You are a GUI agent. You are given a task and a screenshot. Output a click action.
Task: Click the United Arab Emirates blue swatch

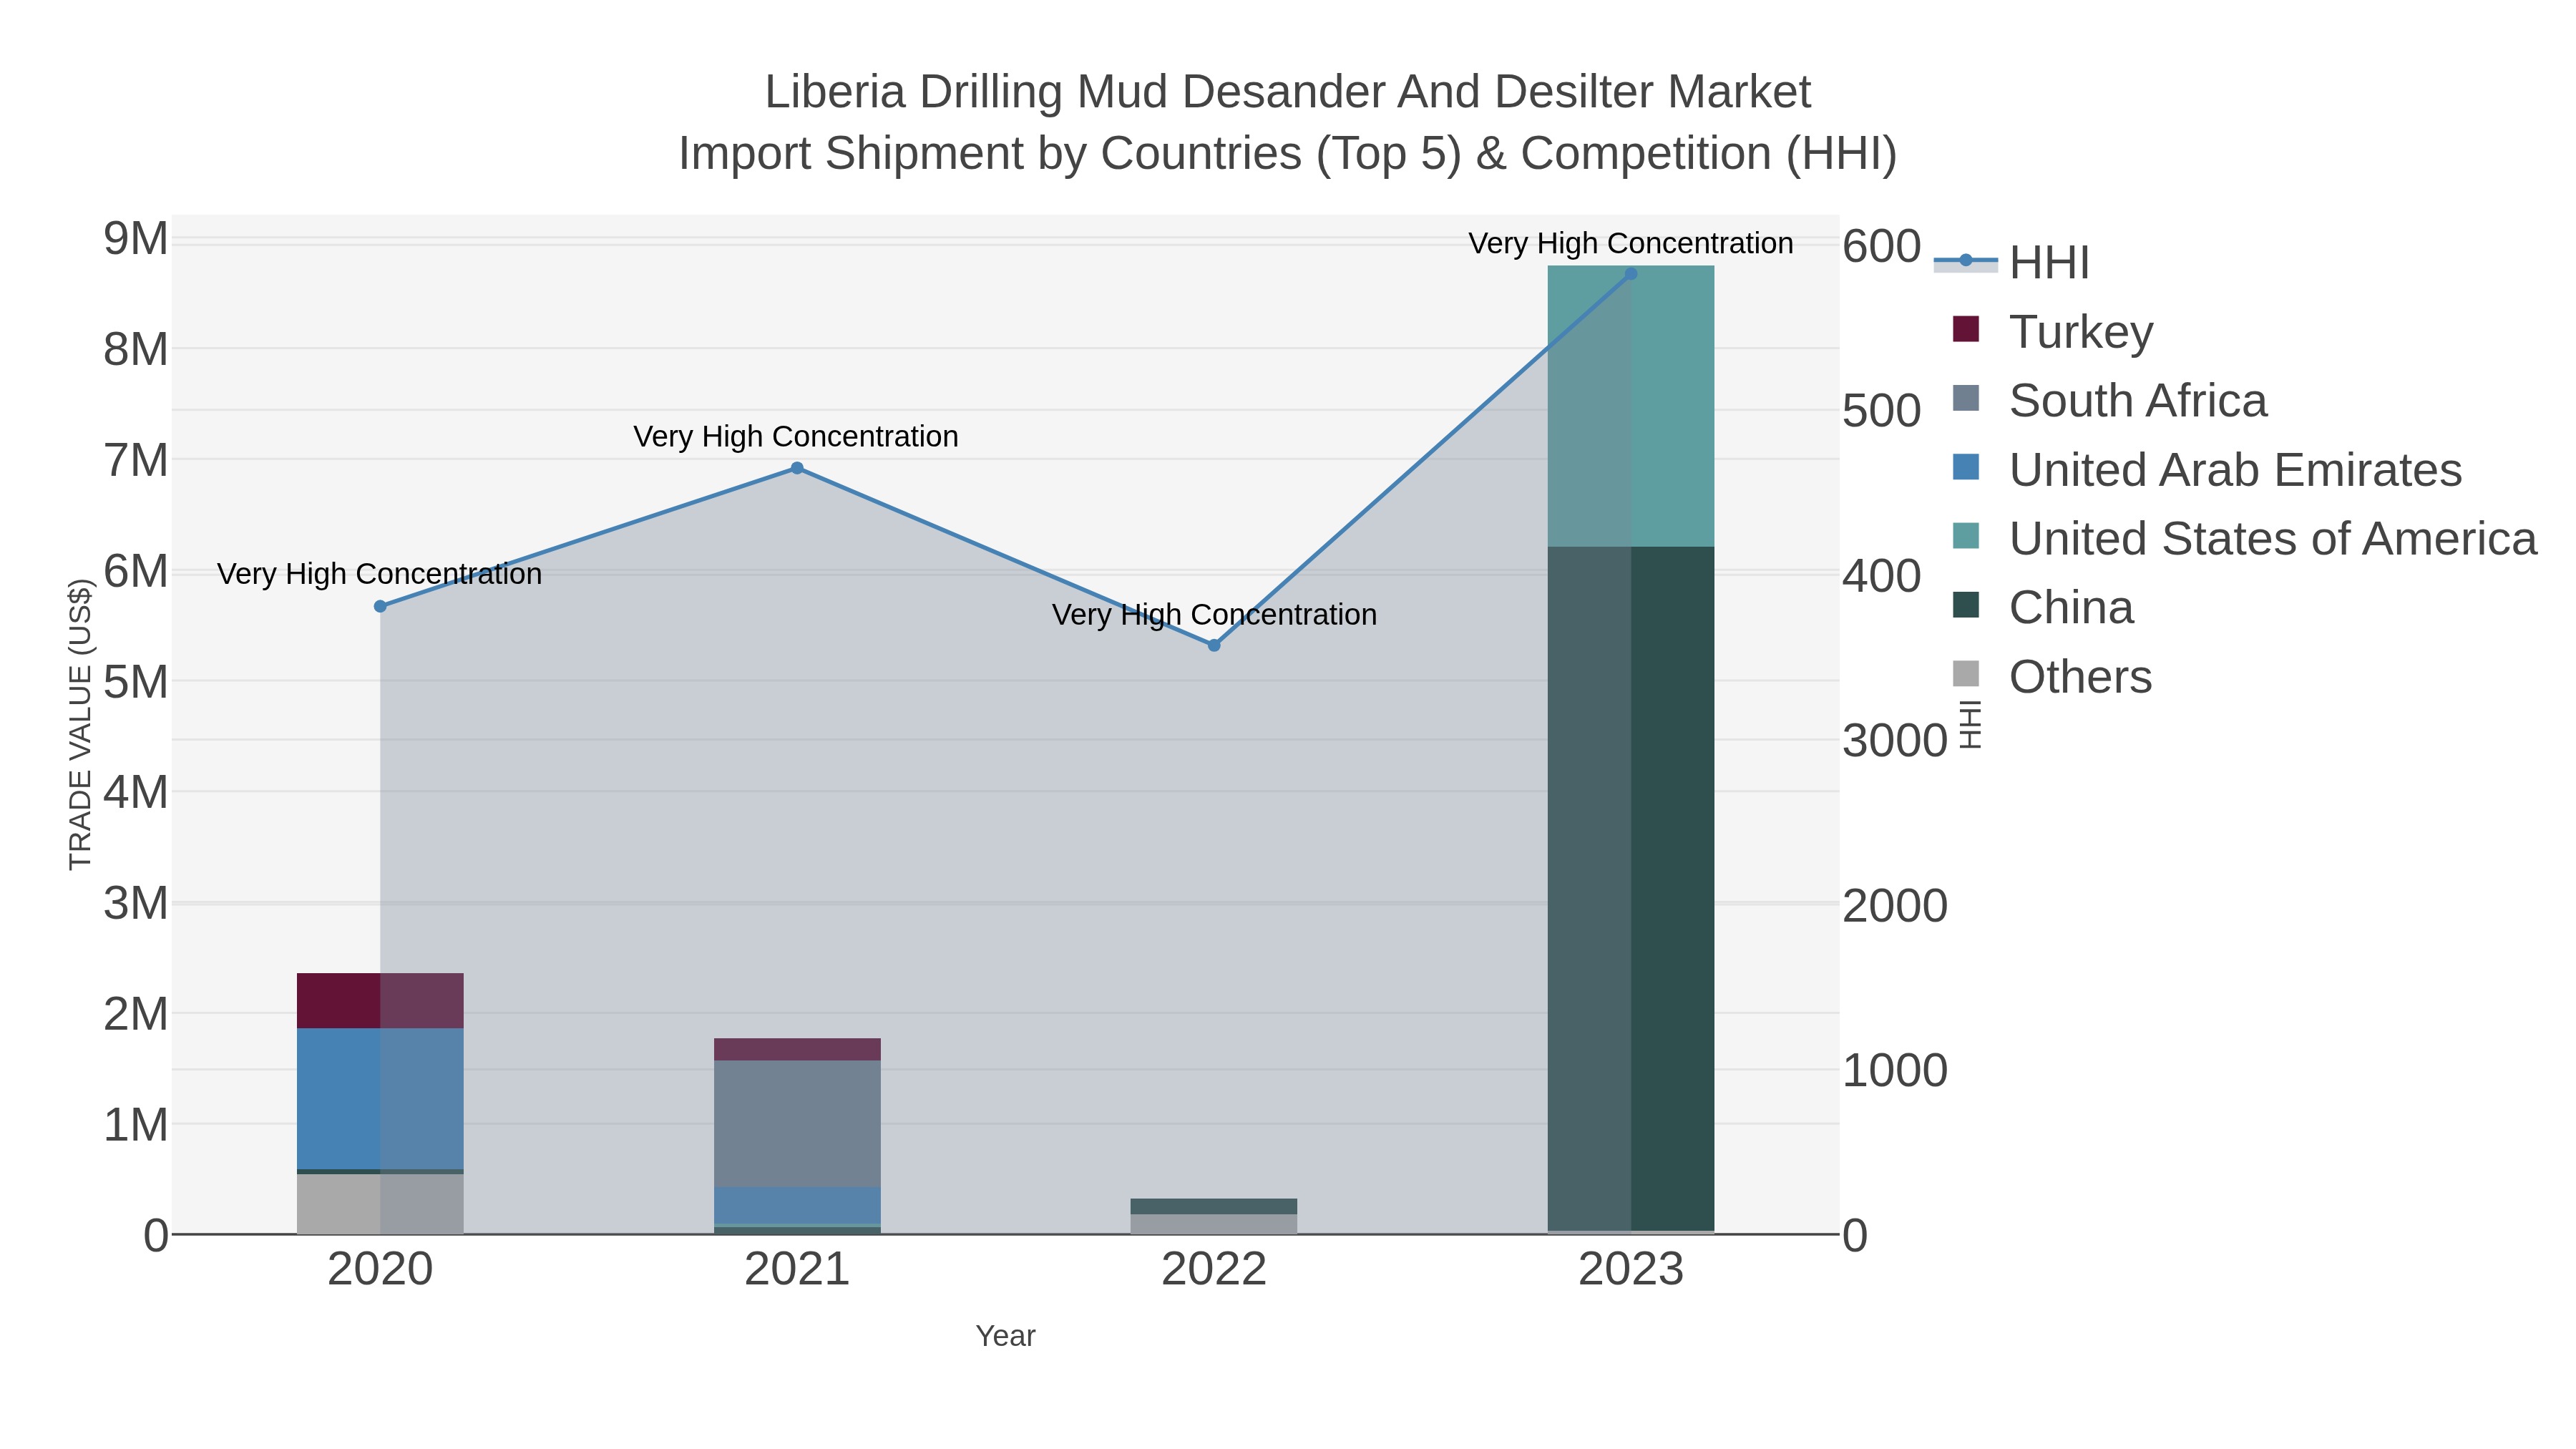pyautogui.click(x=1966, y=467)
